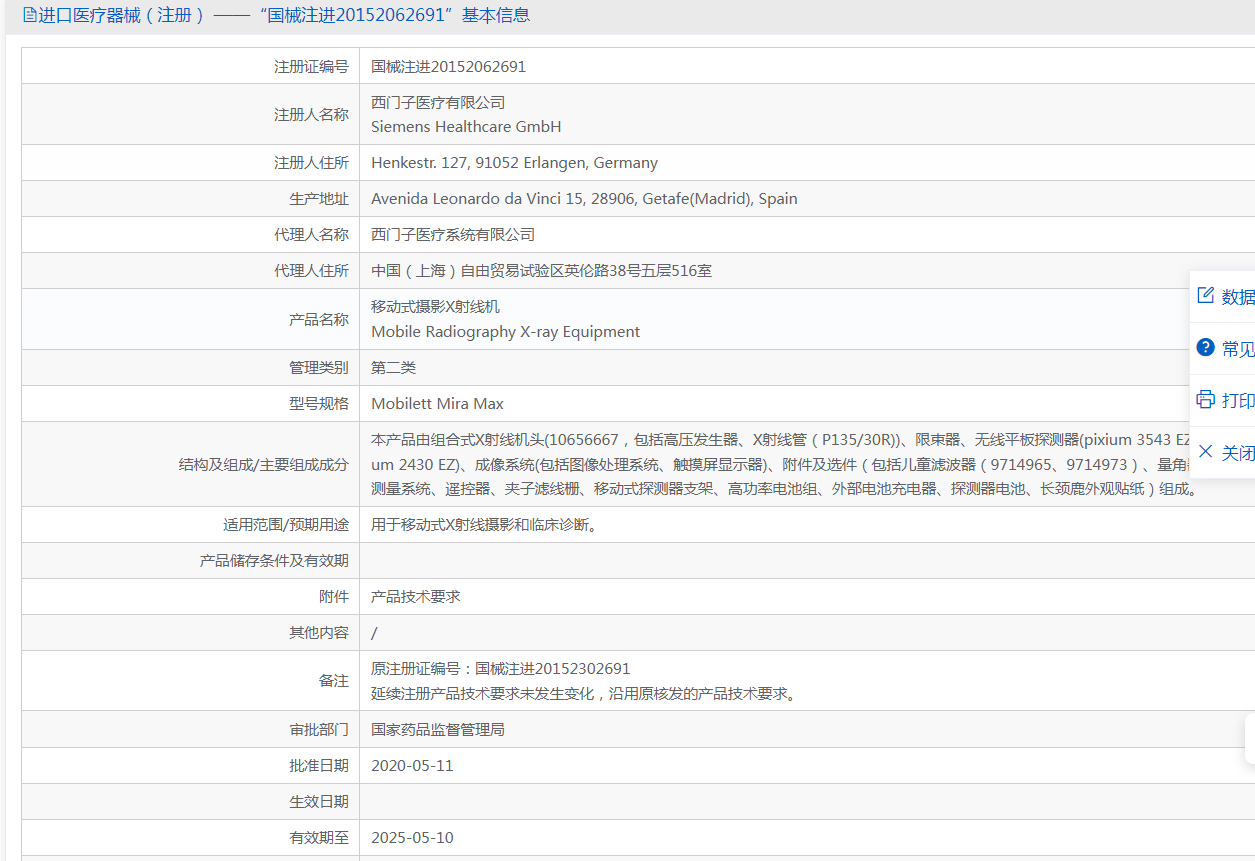The image size is (1255, 861).
Task: Select production address Avenida Leonardo da Vinci
Action: point(584,199)
